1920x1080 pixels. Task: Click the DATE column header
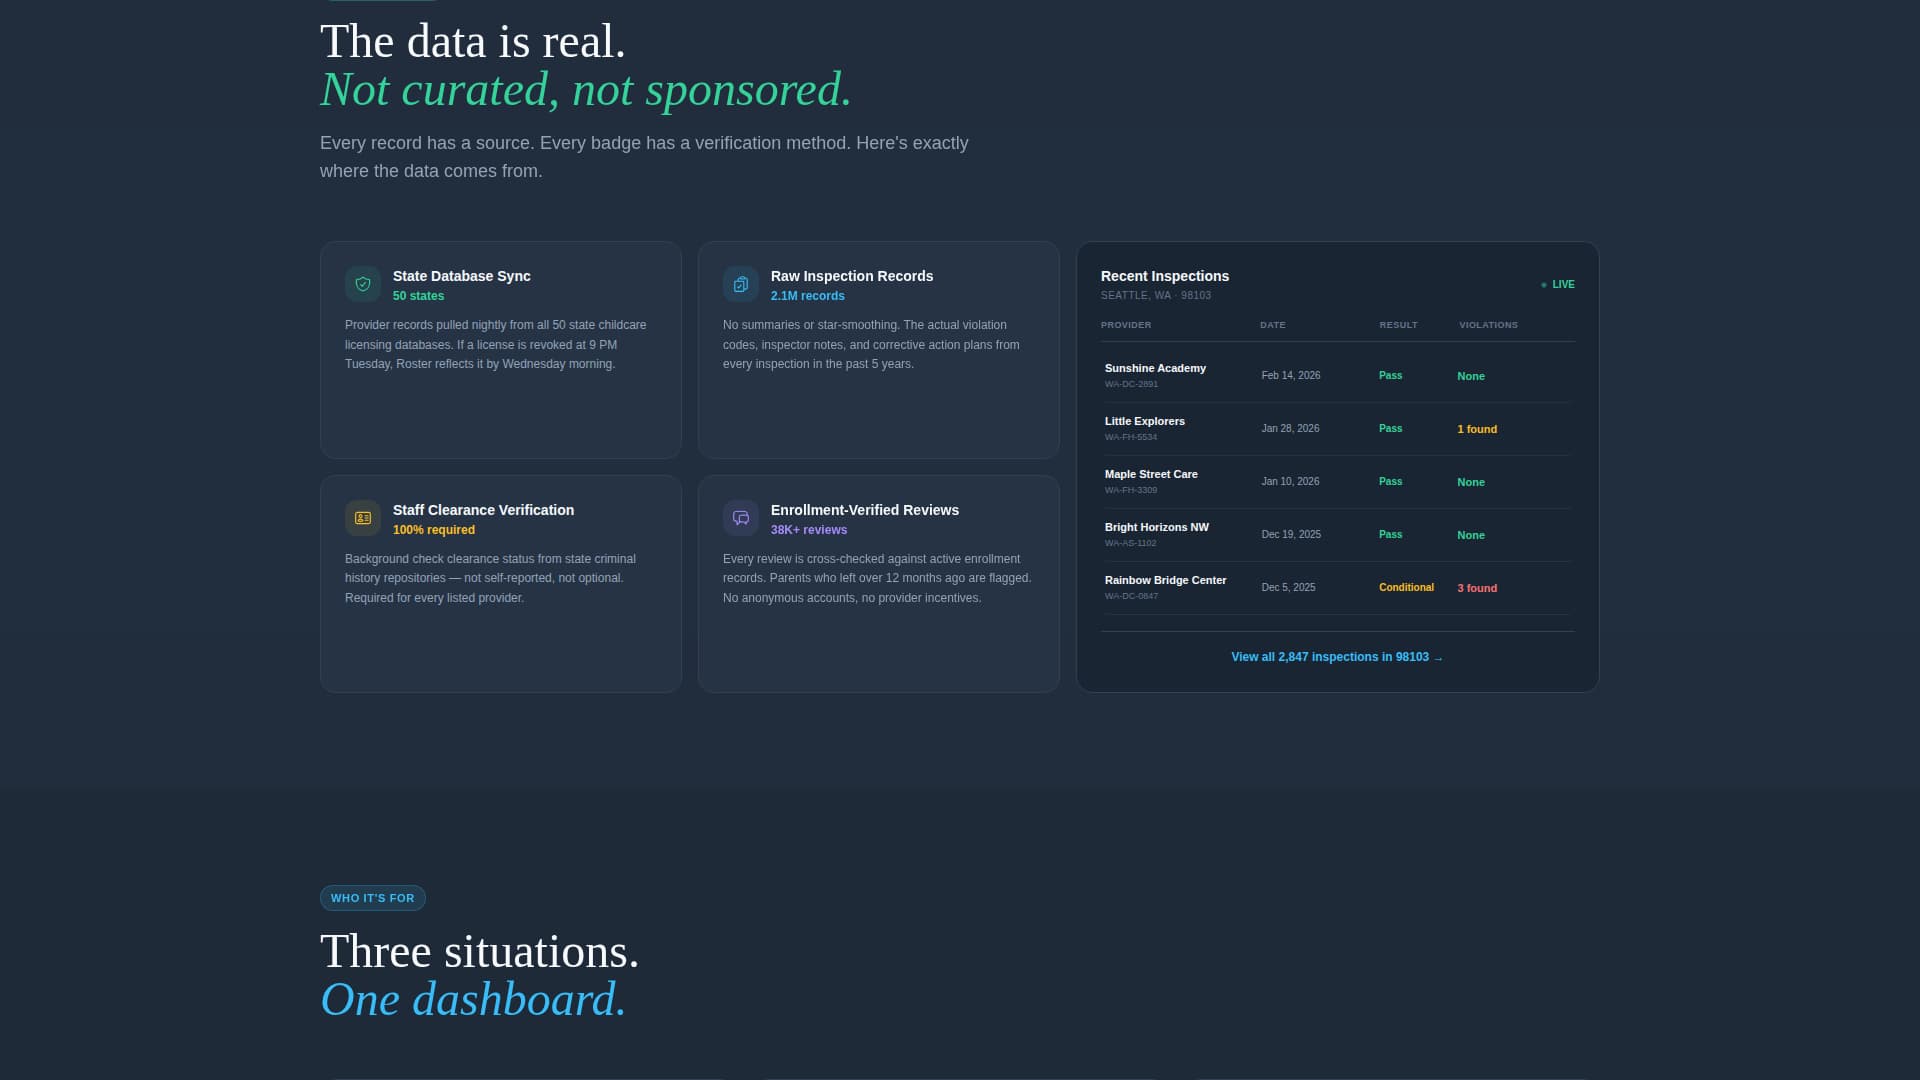point(1273,325)
